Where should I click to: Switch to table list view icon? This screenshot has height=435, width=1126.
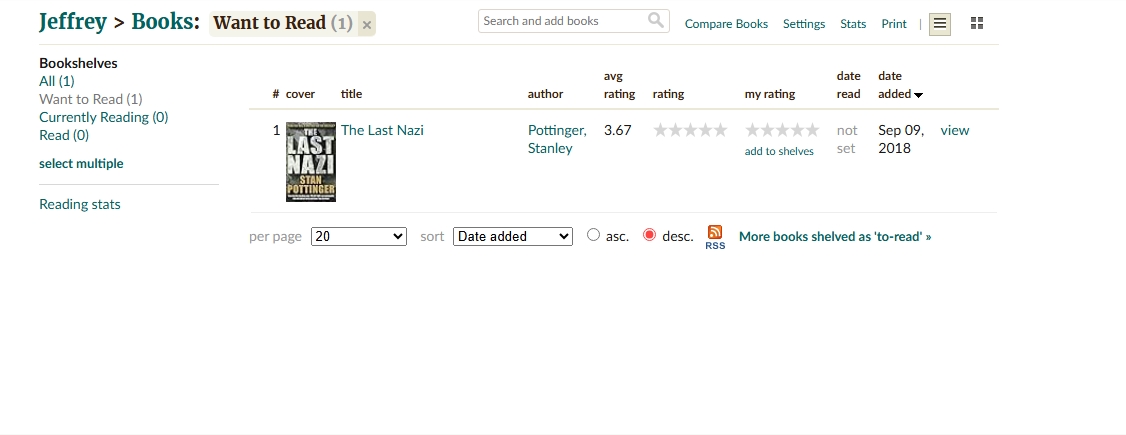tap(939, 24)
